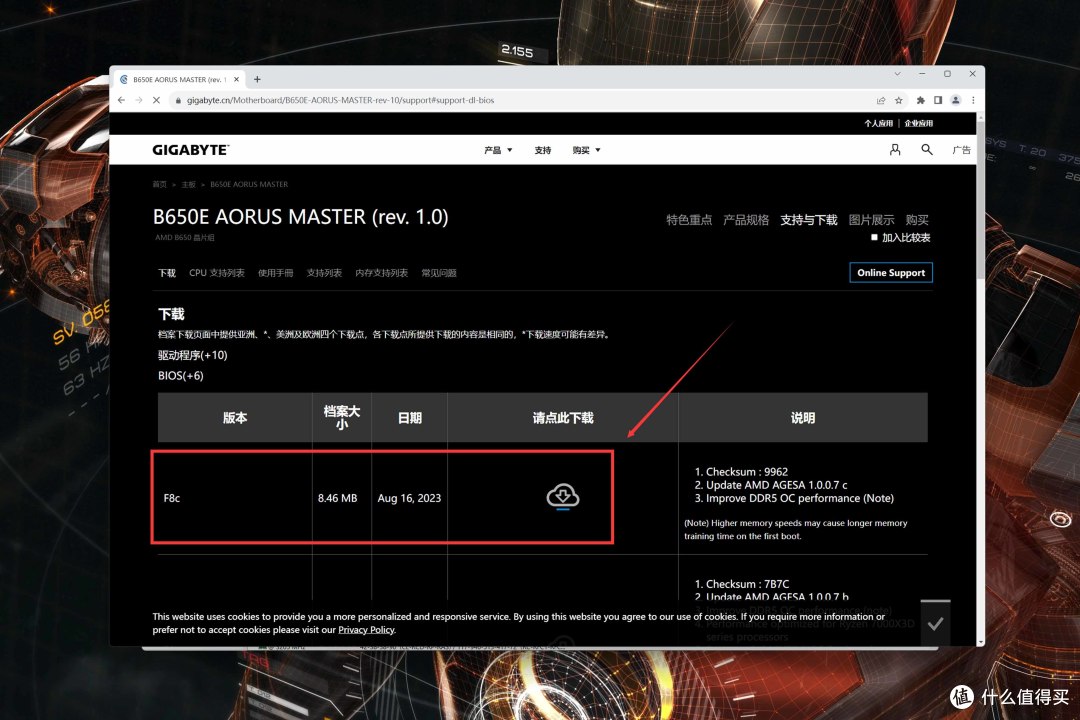Image resolution: width=1080 pixels, height=720 pixels.
Task: Toggle the browser side panel icon
Action: pos(937,100)
